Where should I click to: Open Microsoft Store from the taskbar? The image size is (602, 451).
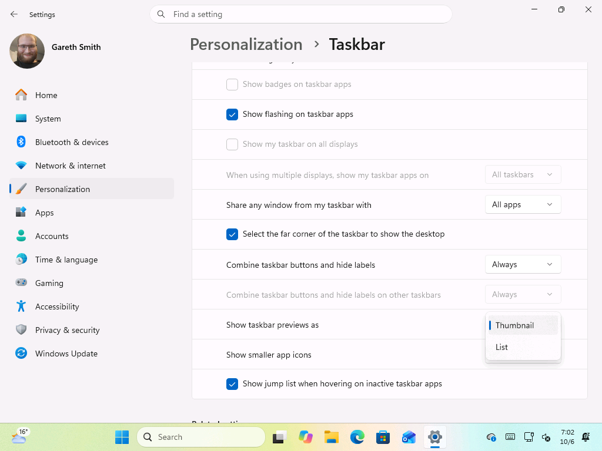[383, 437]
